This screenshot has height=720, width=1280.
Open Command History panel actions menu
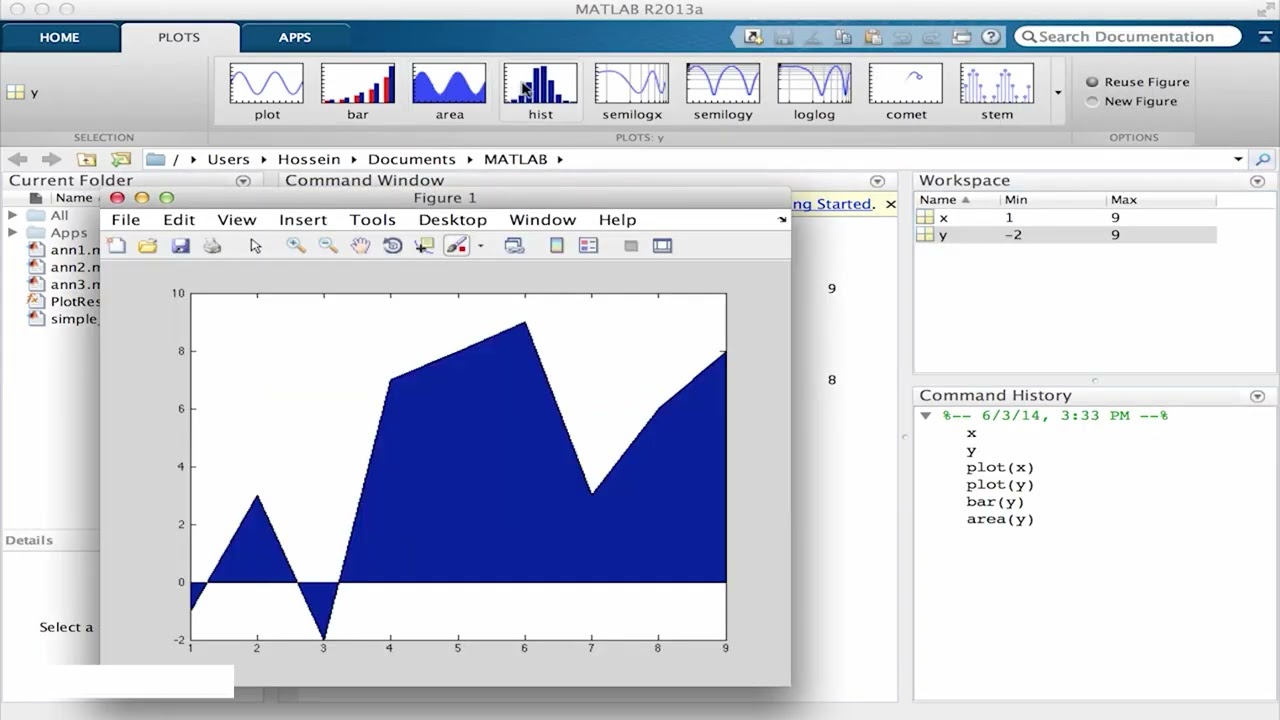(x=1257, y=396)
